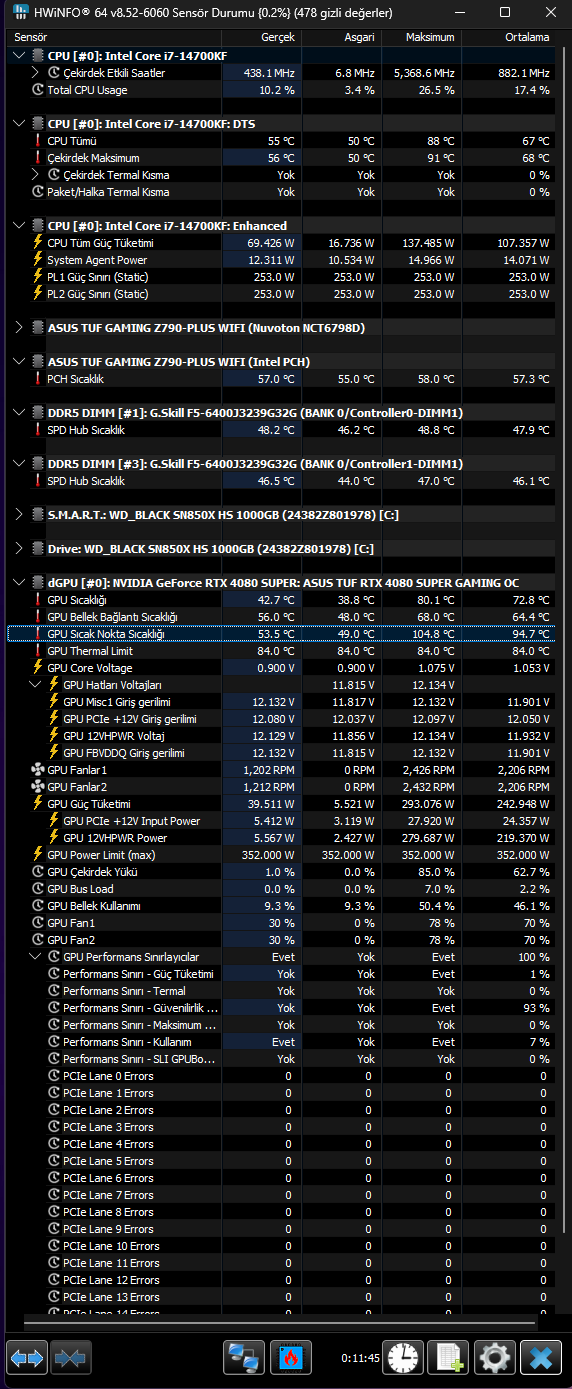Select the GPU Fan1 percentage row
The width and height of the screenshot is (572, 1389).
point(281,923)
